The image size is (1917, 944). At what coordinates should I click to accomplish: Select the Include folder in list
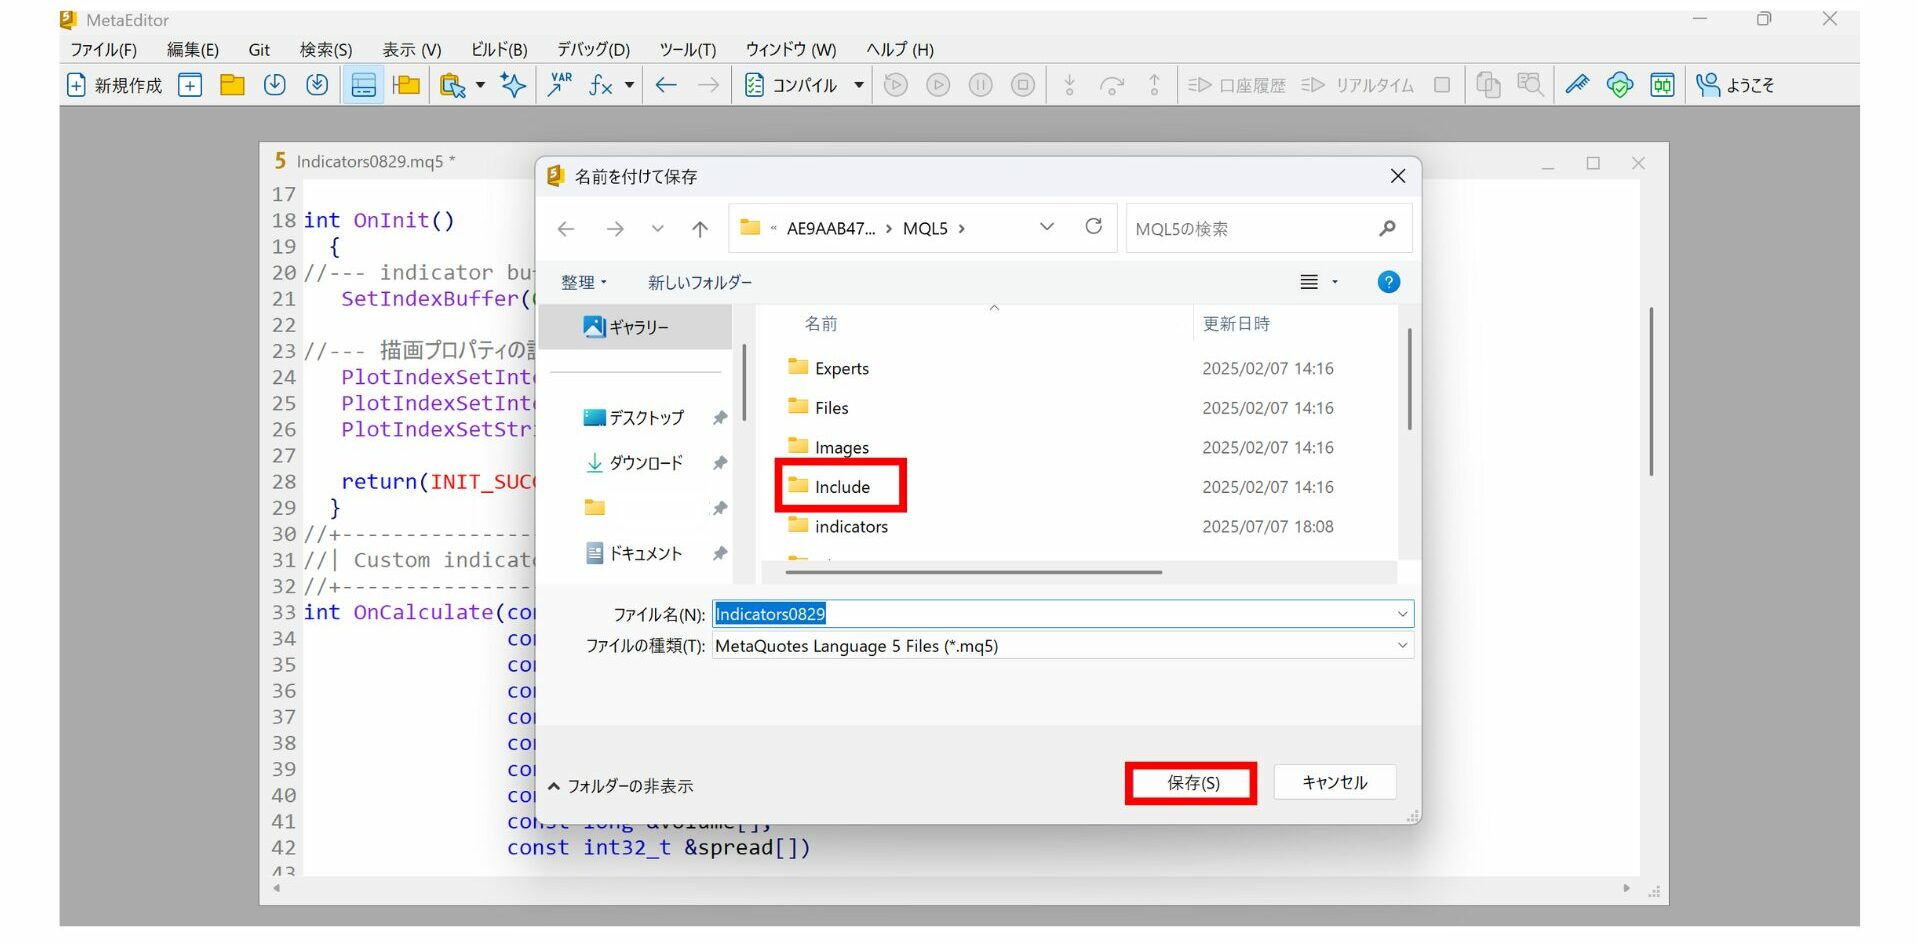click(841, 487)
